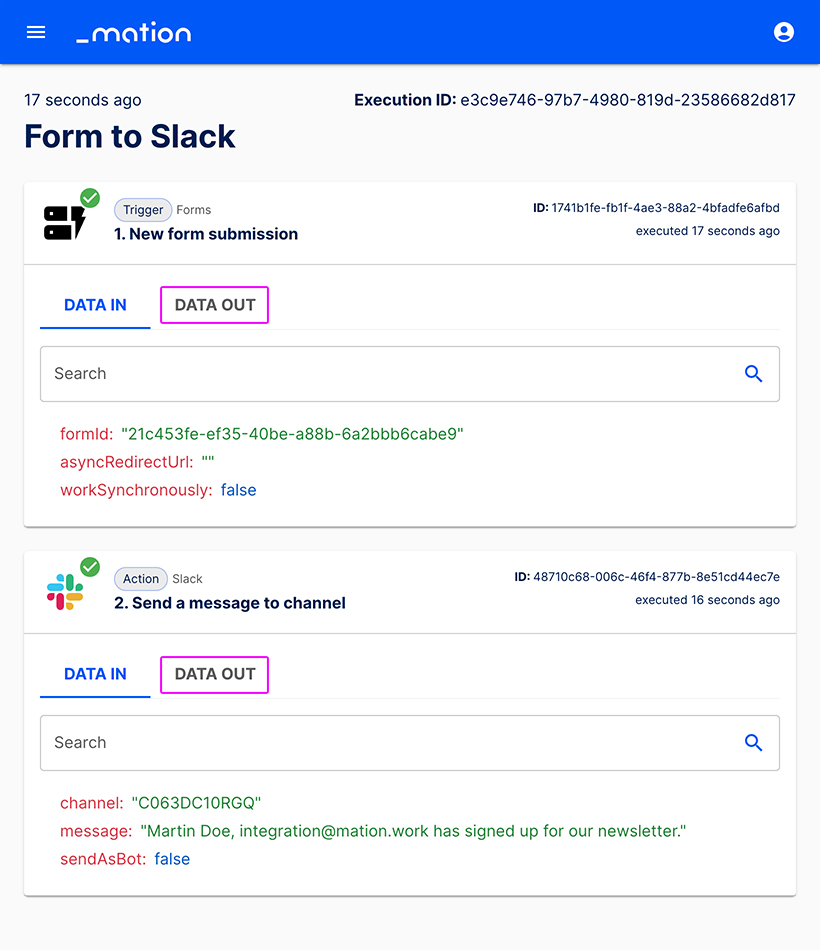Screen dimensions: 820x950
Task: Switch to DATA OUT on the Slack message step
Action: pos(213,674)
